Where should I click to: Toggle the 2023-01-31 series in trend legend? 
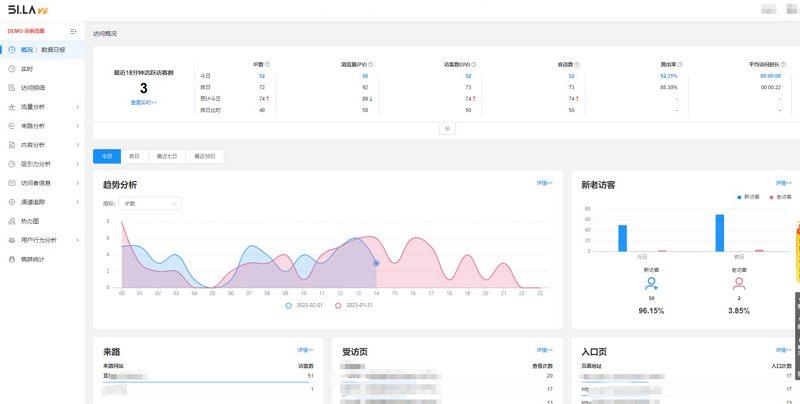(x=354, y=305)
